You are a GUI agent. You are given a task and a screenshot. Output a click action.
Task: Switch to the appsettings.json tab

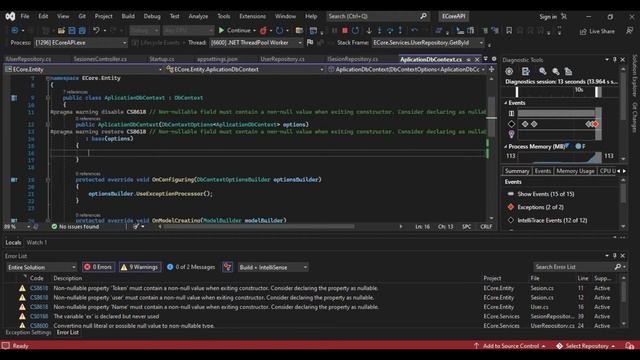tap(217, 59)
